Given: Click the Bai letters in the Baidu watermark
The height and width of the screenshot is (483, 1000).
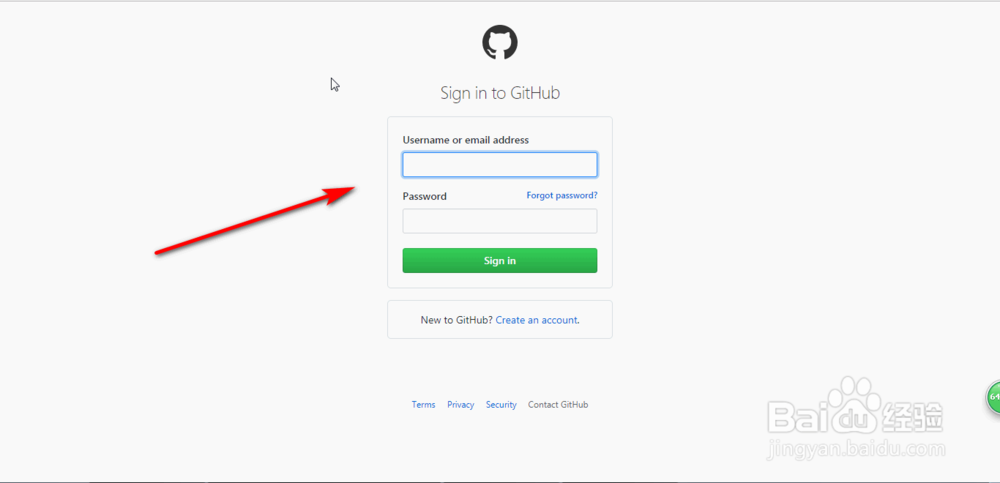Looking at the screenshot, I should tap(798, 417).
